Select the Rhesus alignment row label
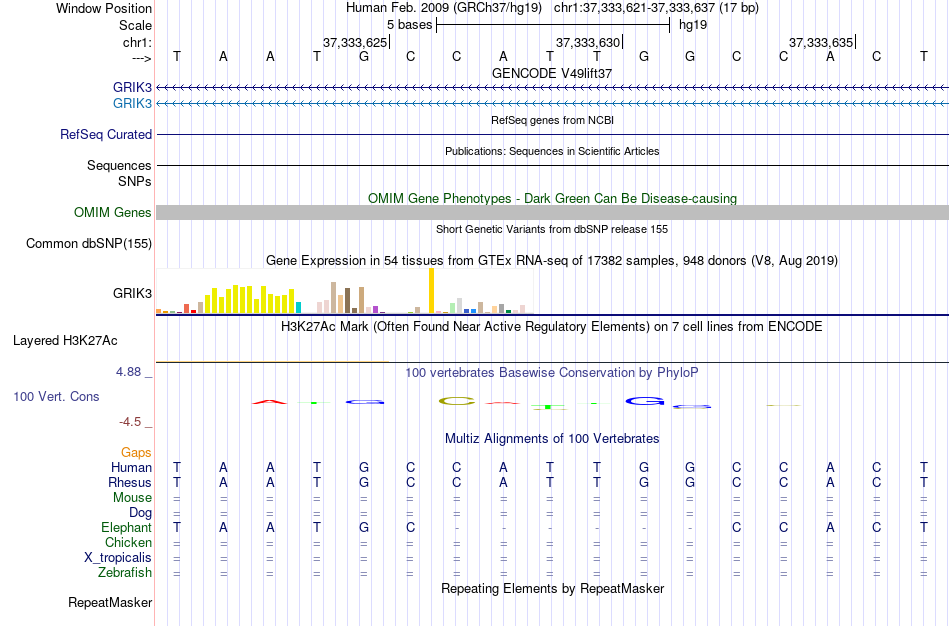Screen dimensions: 950x626 (x=130, y=482)
